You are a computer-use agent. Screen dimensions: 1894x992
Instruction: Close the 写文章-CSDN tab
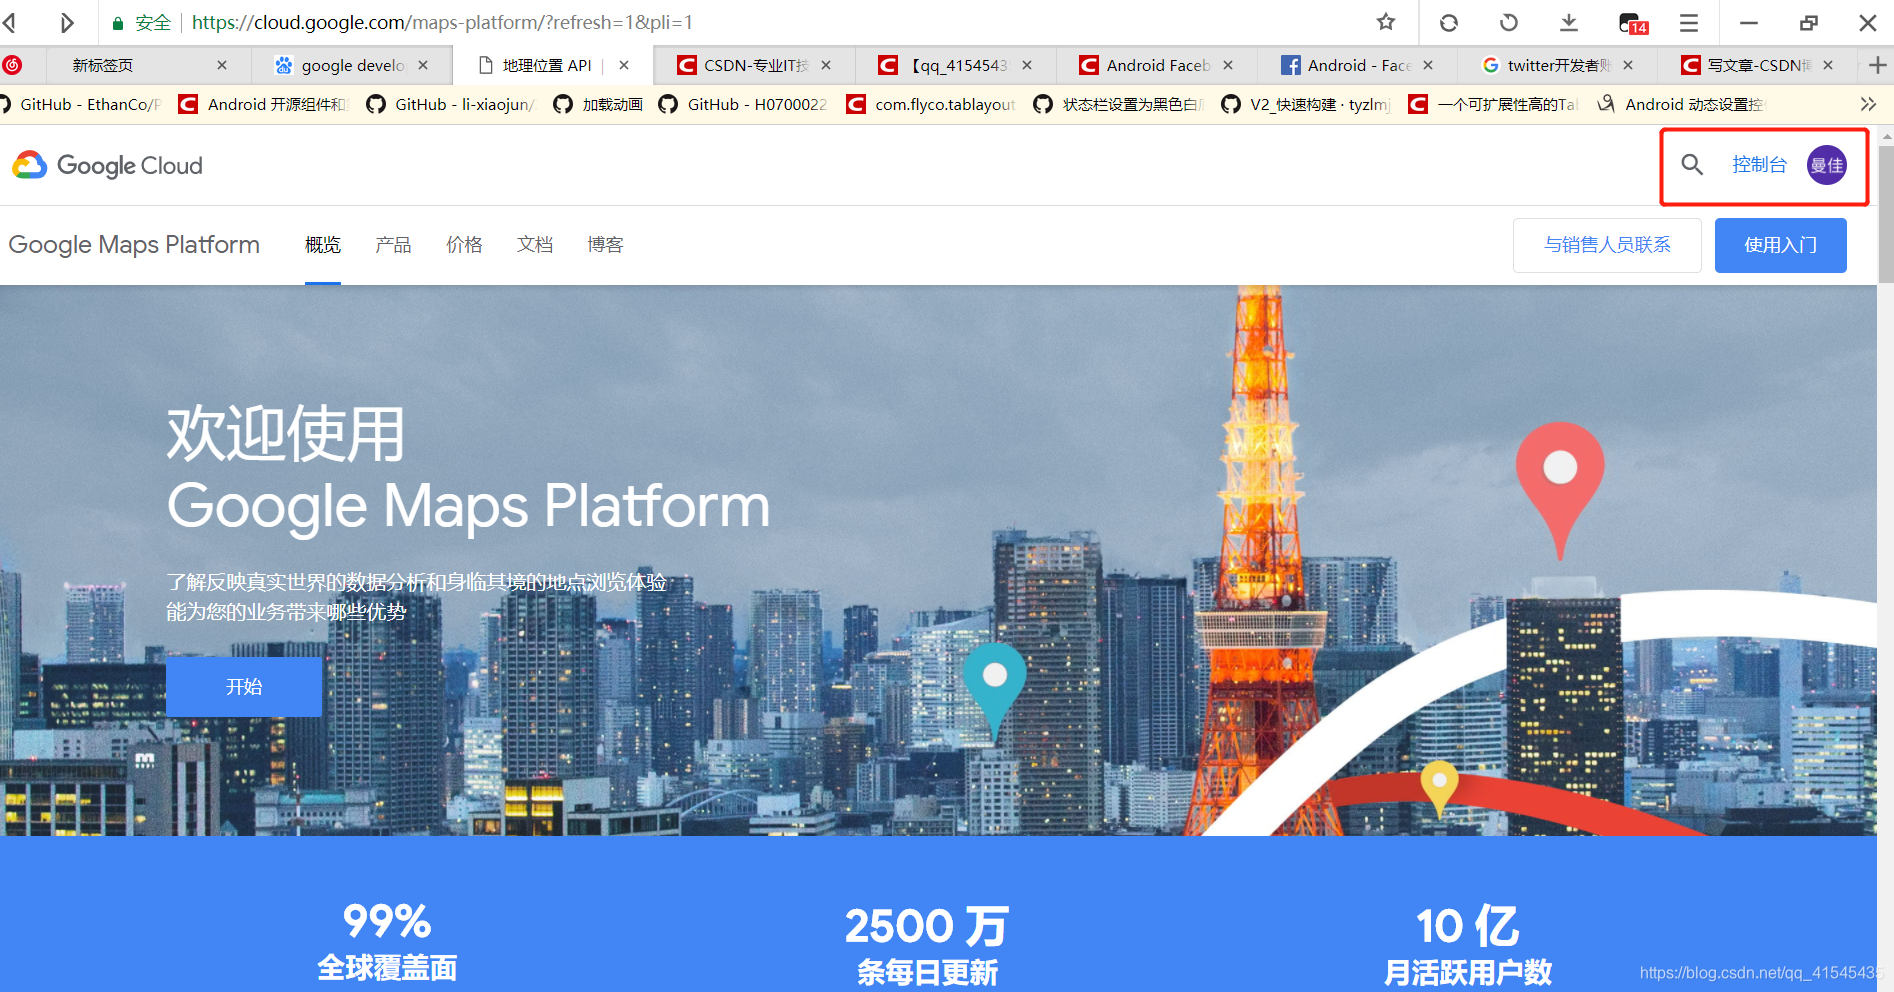1828,65
